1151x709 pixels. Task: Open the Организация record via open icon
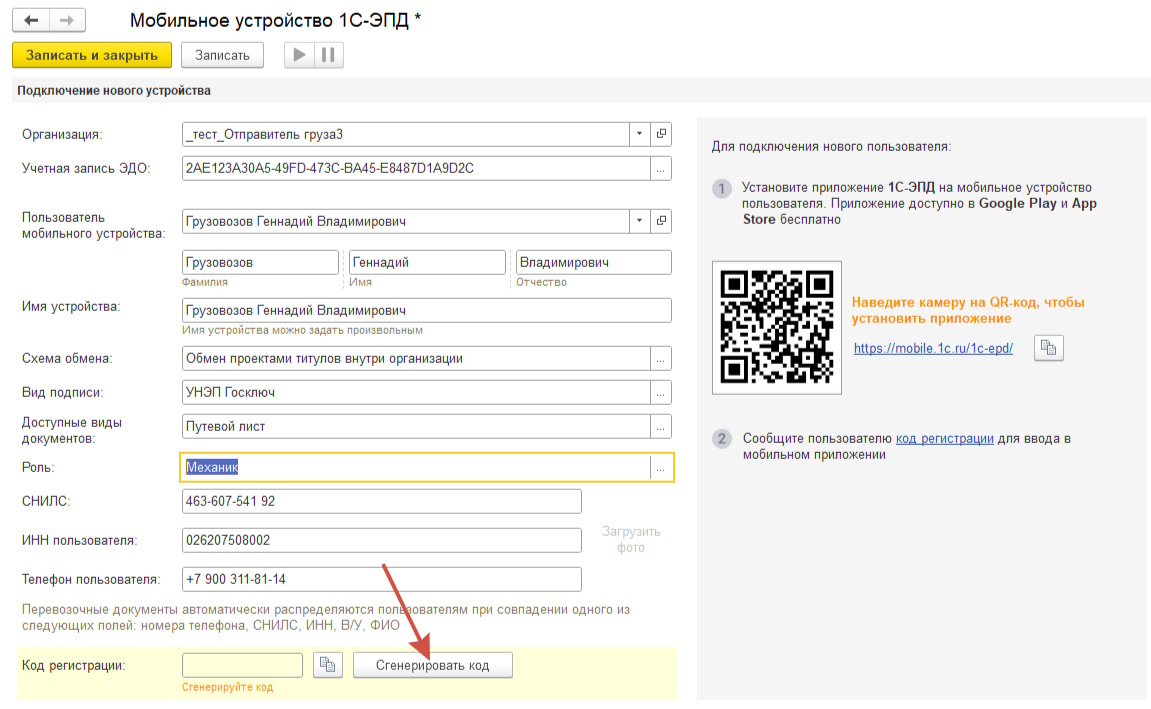(x=661, y=134)
